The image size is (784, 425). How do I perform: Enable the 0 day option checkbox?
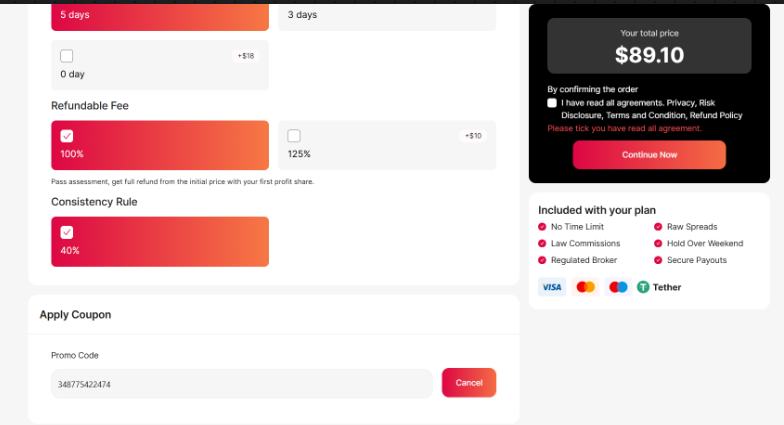66,56
